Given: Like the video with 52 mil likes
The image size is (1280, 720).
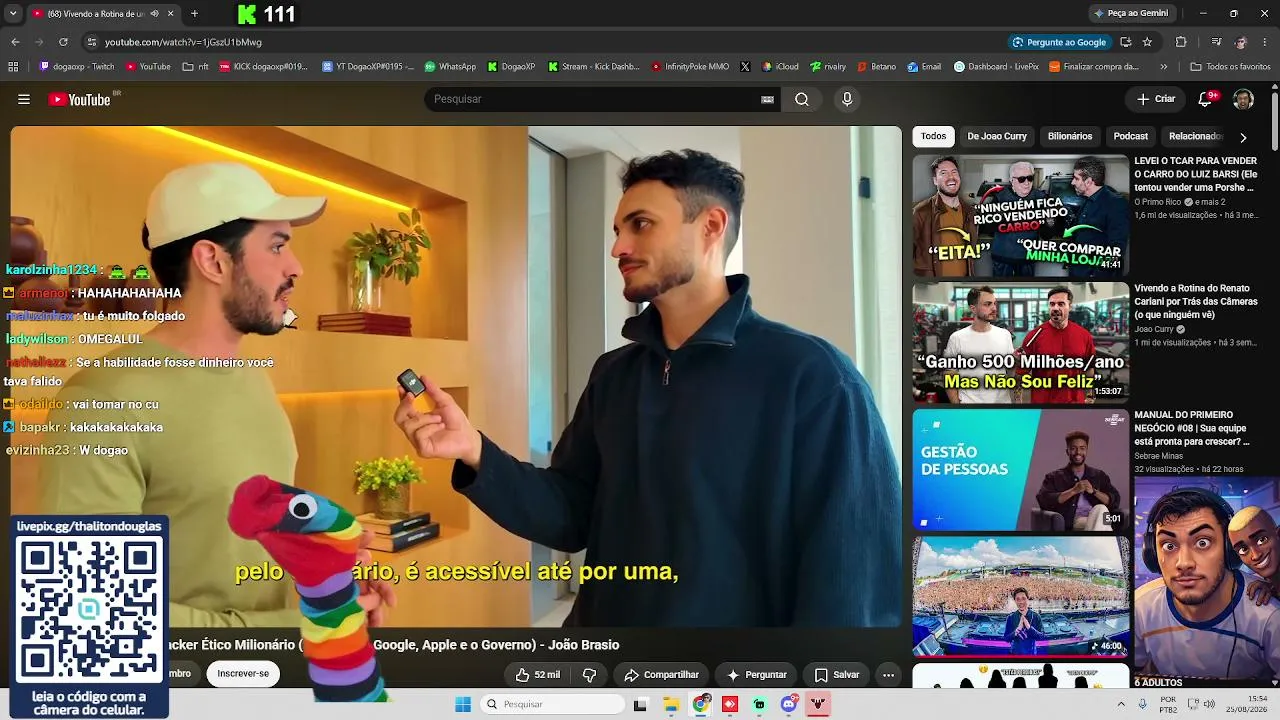Looking at the screenshot, I should point(538,675).
